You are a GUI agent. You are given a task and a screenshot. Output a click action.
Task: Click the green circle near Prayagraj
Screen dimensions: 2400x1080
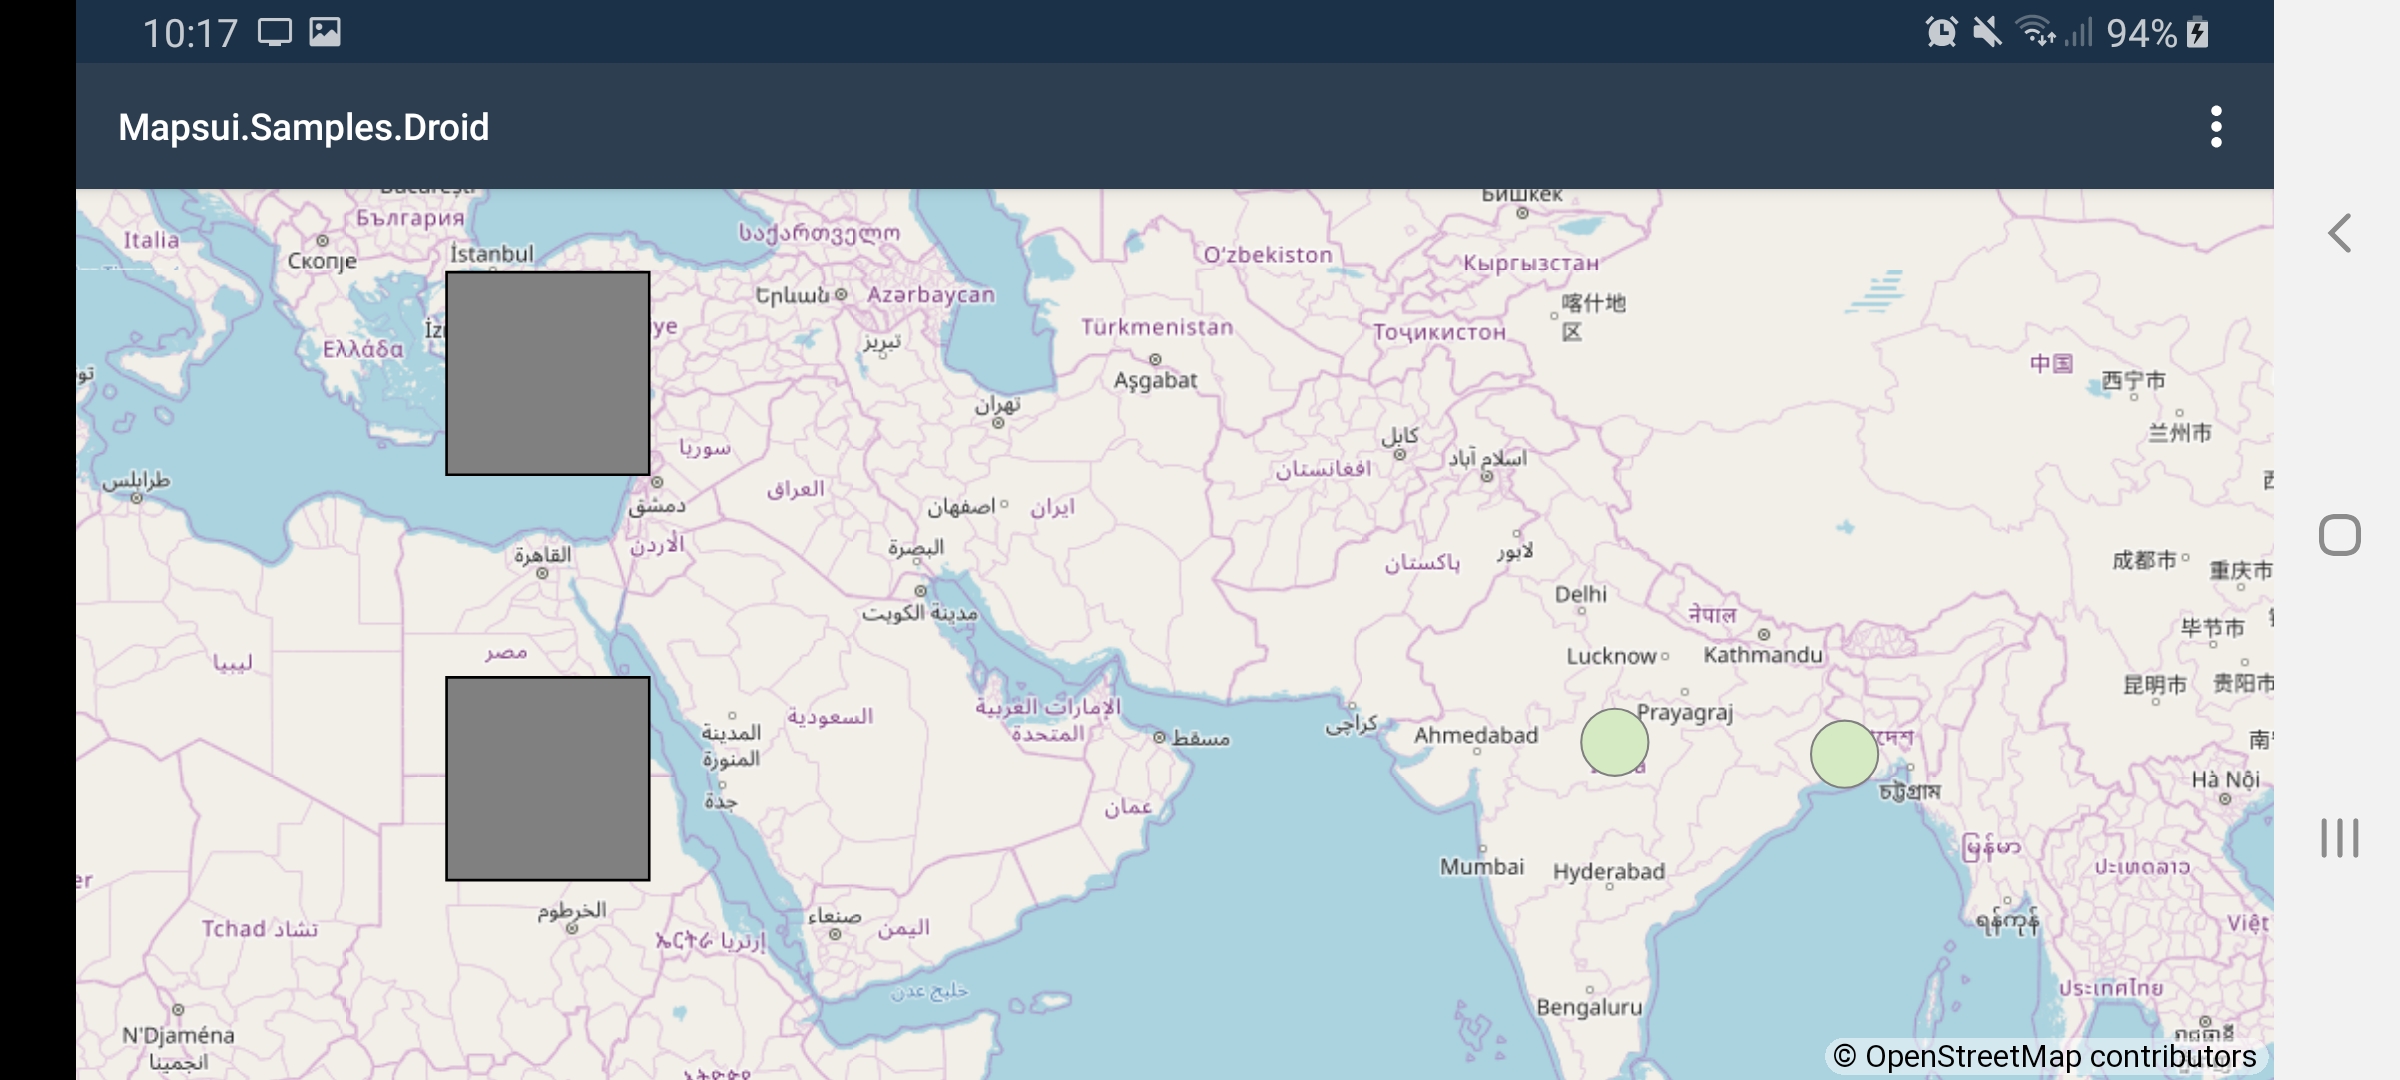click(1614, 742)
